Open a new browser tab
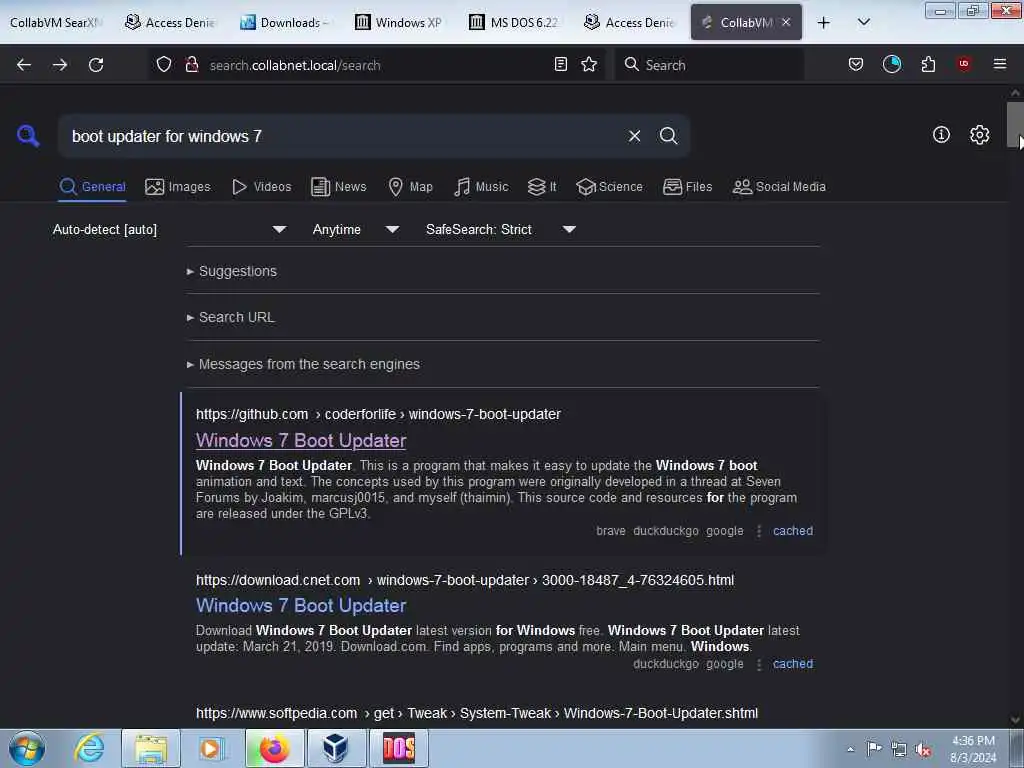The width and height of the screenshot is (1024, 768). coord(824,23)
